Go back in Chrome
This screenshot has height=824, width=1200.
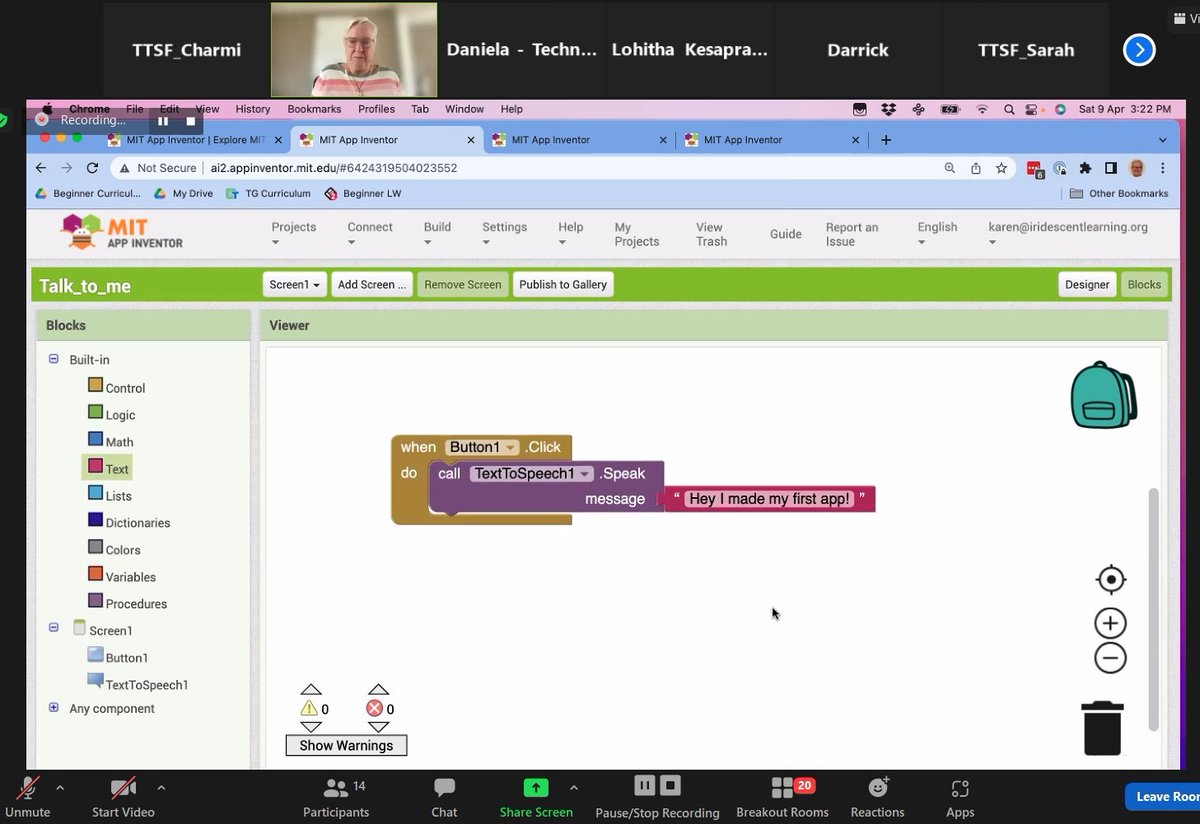(x=40, y=168)
